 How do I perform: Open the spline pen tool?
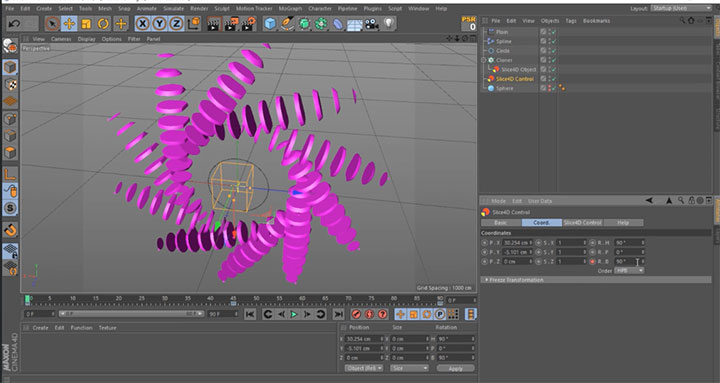(x=287, y=24)
